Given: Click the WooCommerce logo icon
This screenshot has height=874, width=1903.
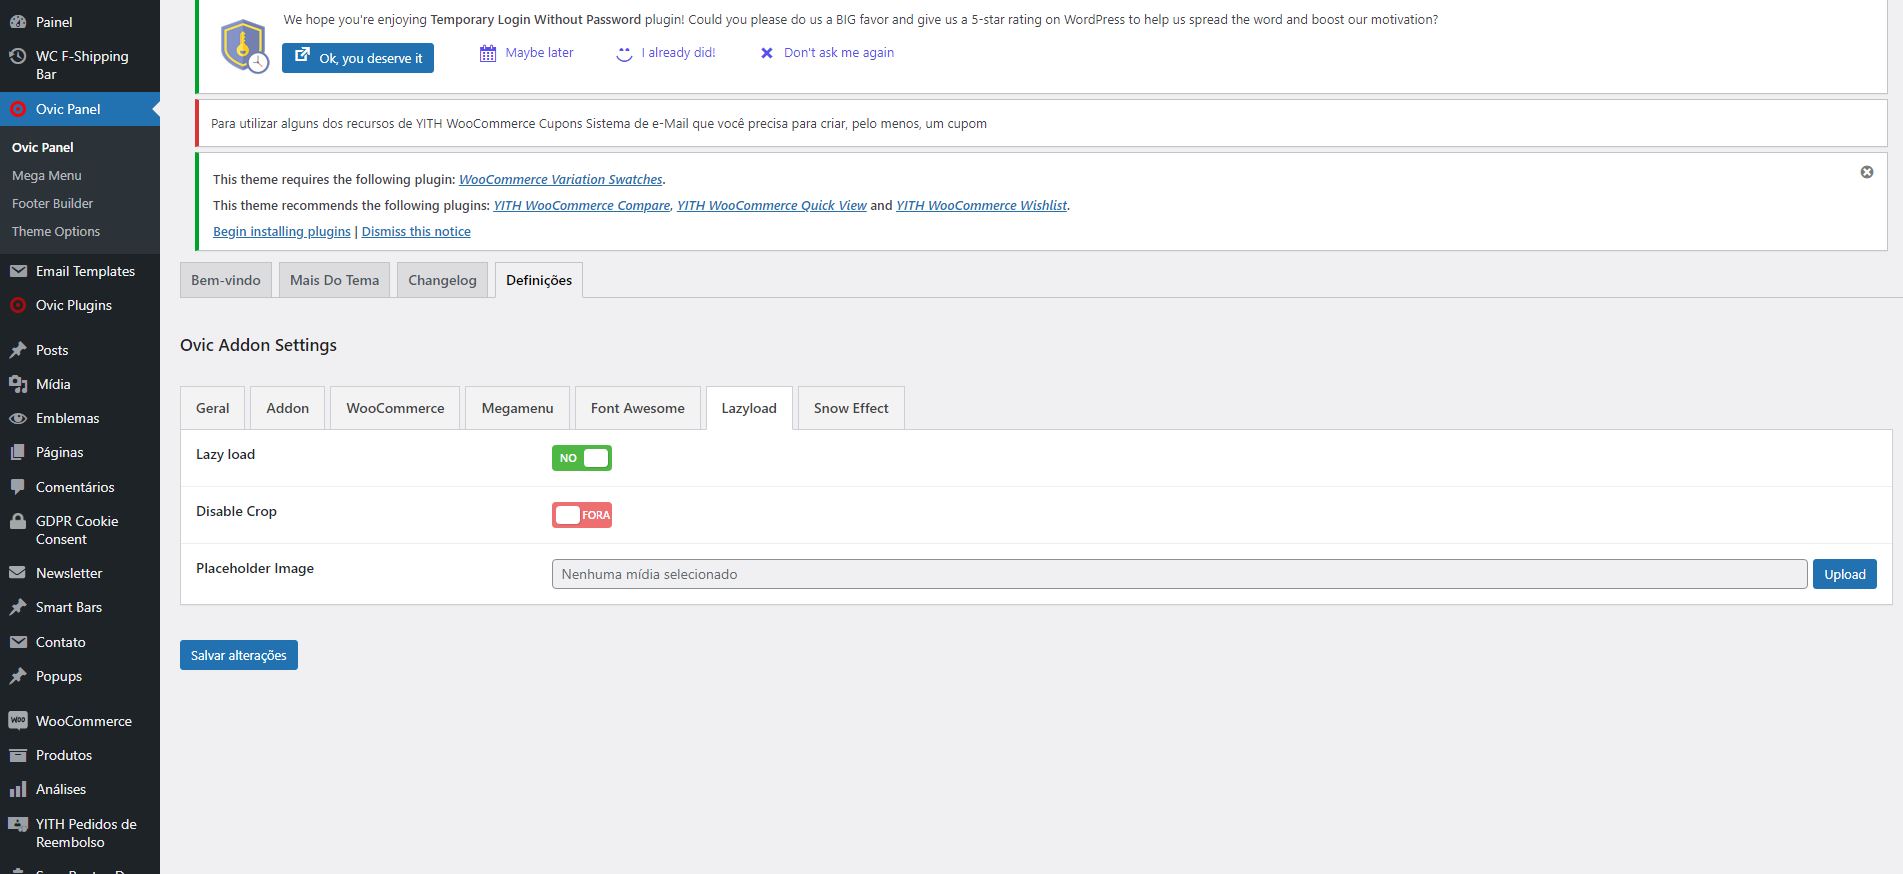Looking at the screenshot, I should click(x=17, y=721).
